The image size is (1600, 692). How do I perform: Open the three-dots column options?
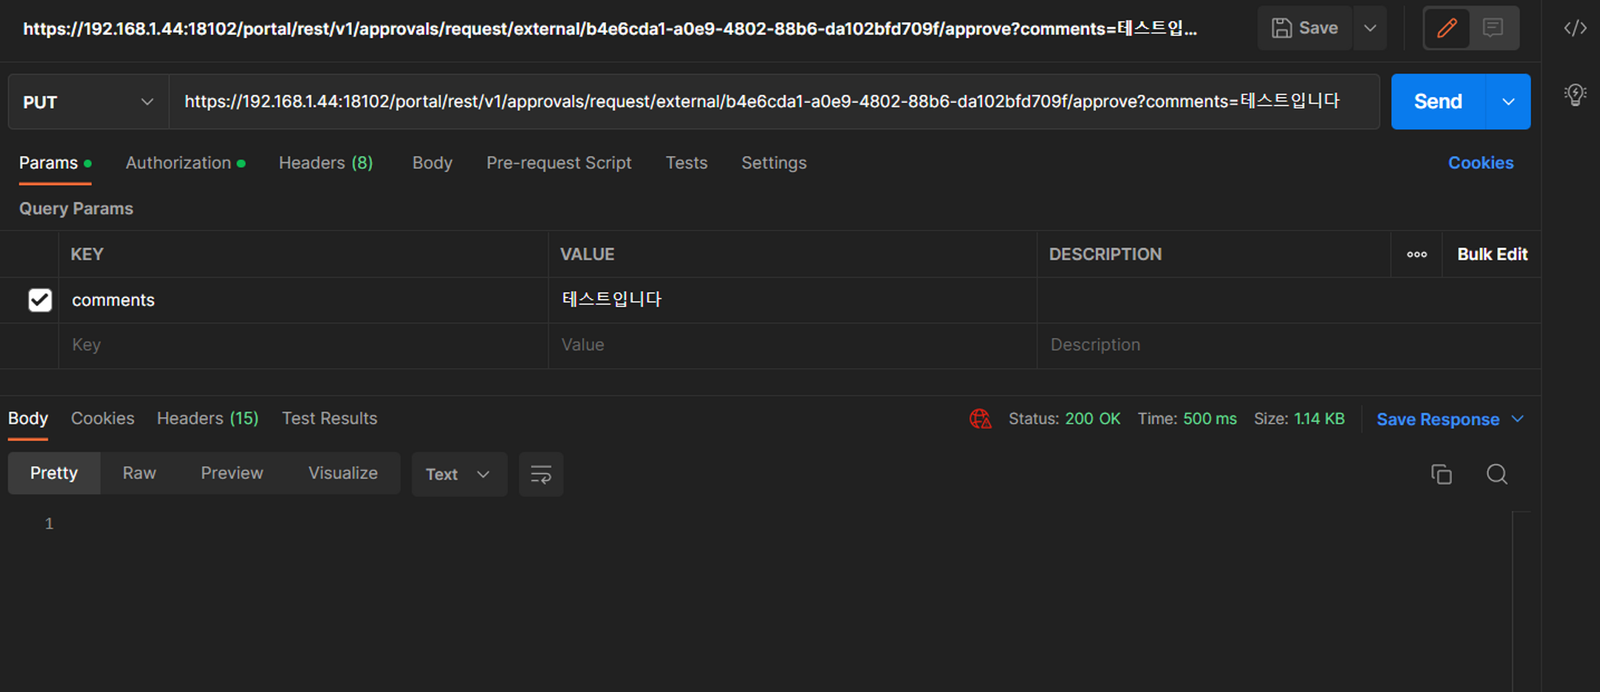(x=1416, y=254)
